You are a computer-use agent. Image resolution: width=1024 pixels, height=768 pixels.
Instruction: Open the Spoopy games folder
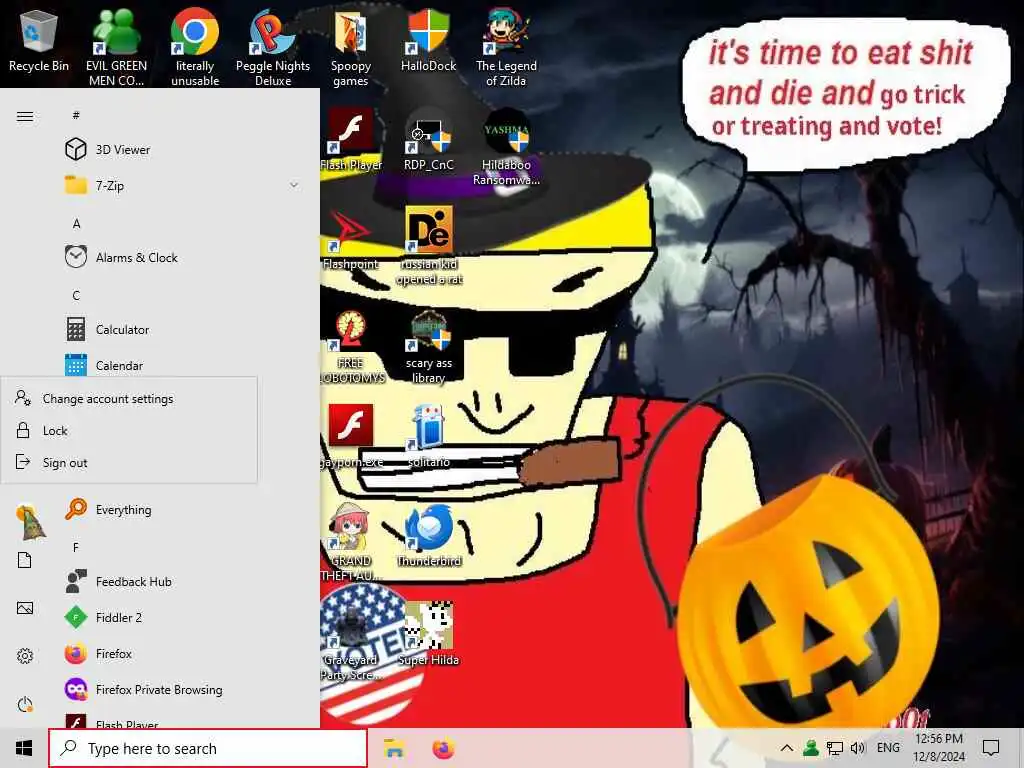click(x=351, y=48)
